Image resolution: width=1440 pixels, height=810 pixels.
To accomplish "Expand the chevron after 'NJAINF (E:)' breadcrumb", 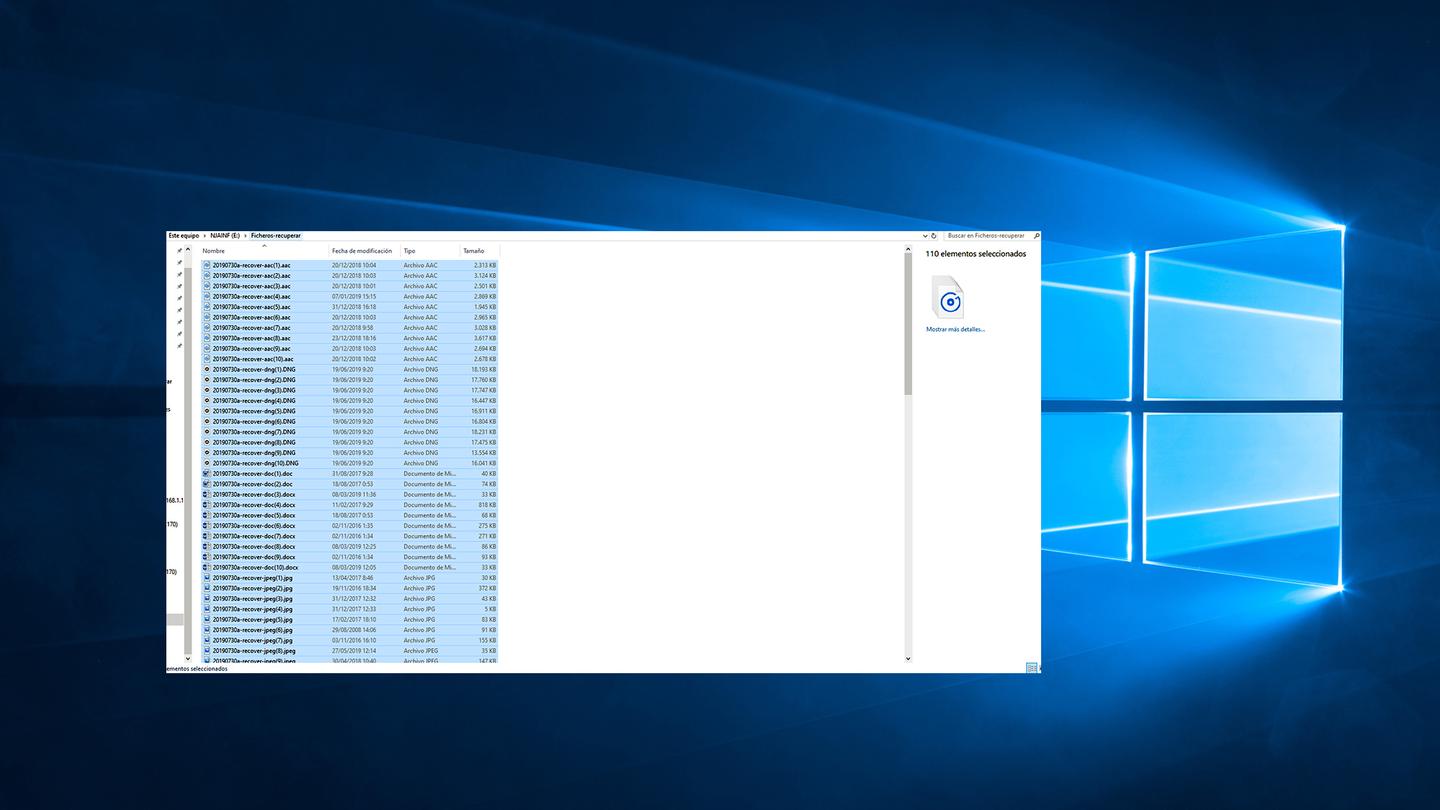I will pos(245,236).
